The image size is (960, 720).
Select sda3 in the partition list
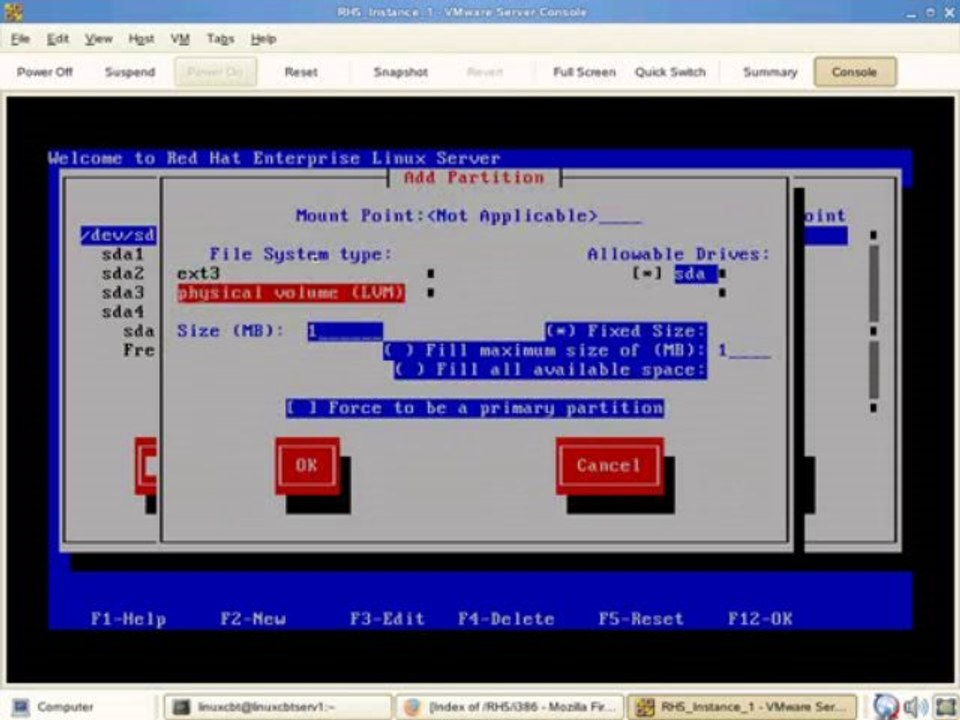[x=122, y=293]
